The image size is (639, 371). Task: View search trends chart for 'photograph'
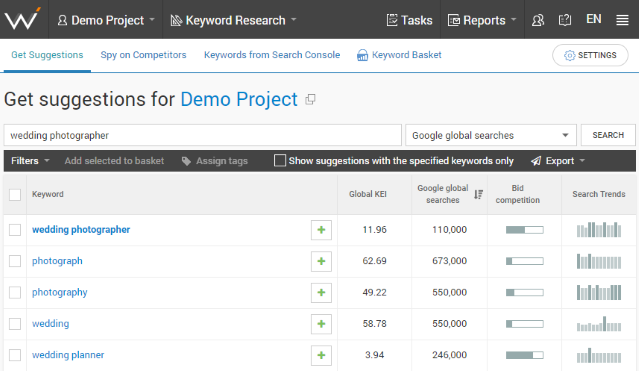tap(599, 261)
